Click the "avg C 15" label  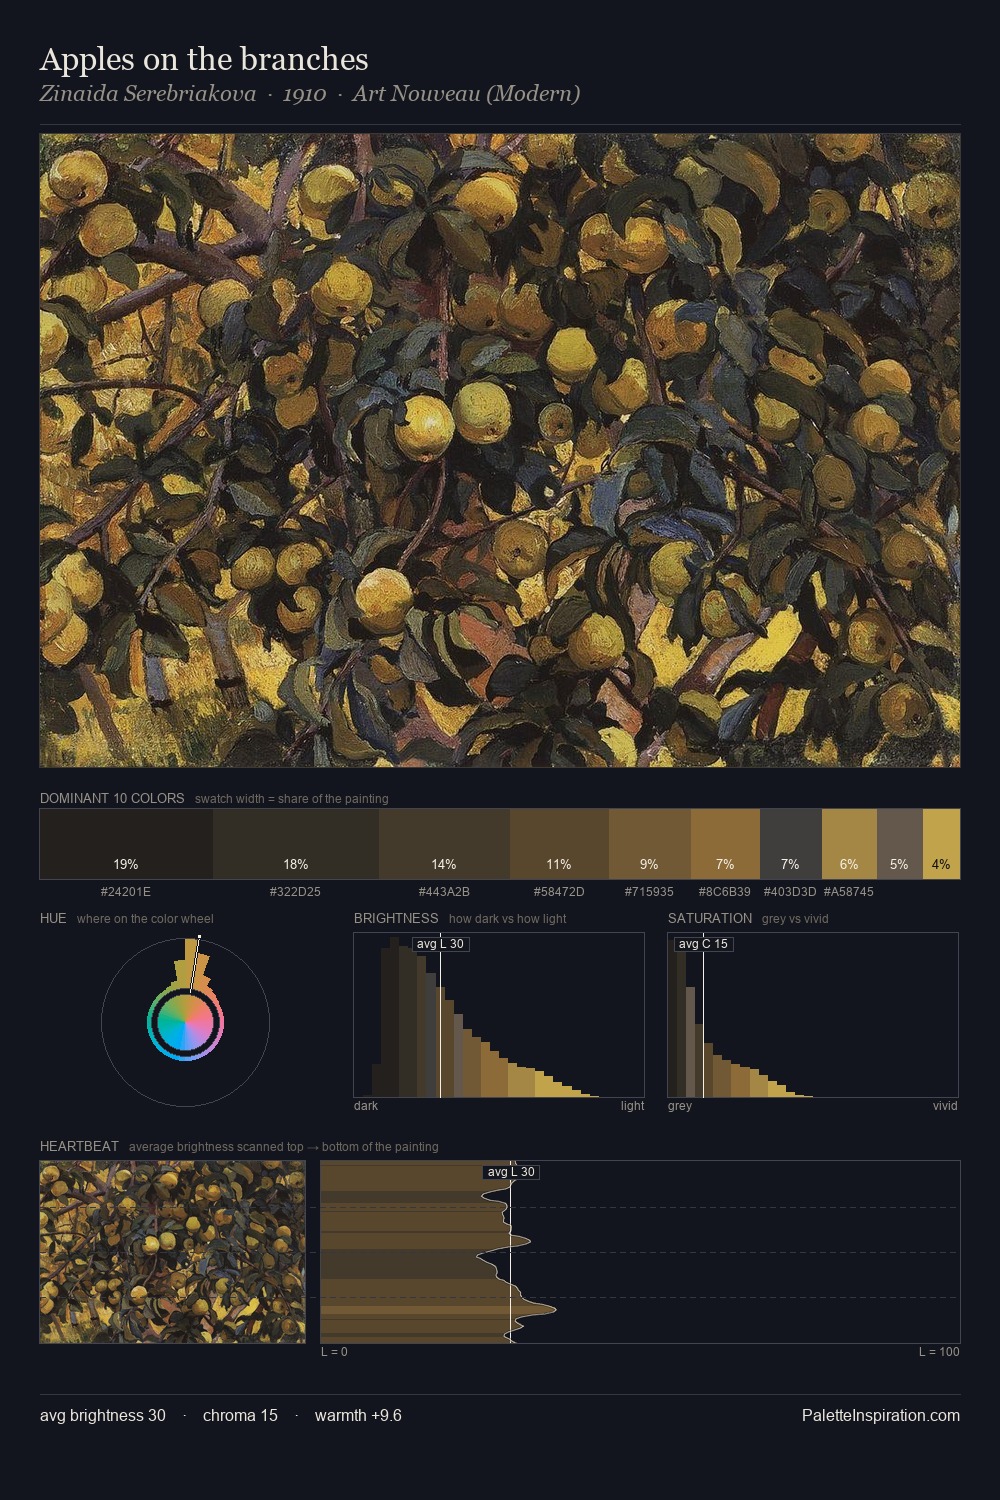[703, 944]
